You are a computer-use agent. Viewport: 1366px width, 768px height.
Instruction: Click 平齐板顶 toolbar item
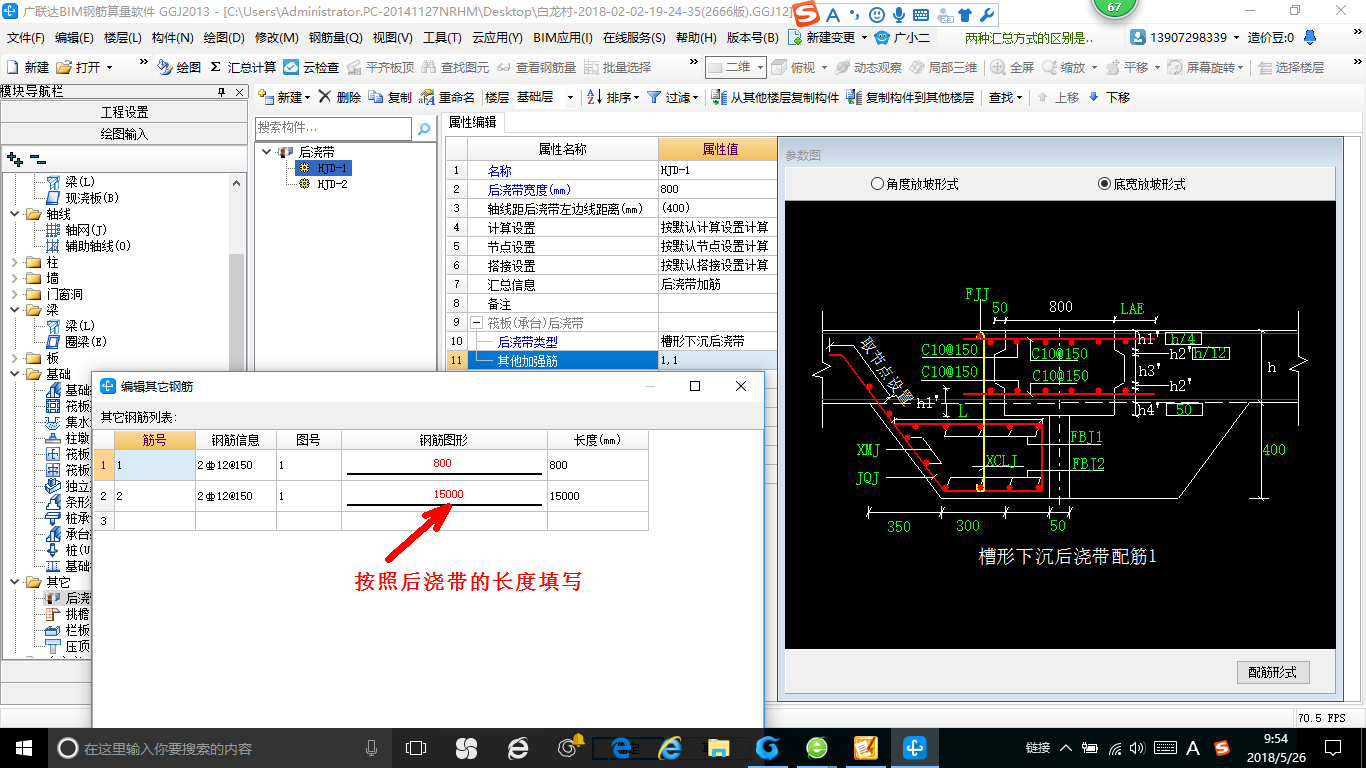[x=380, y=67]
